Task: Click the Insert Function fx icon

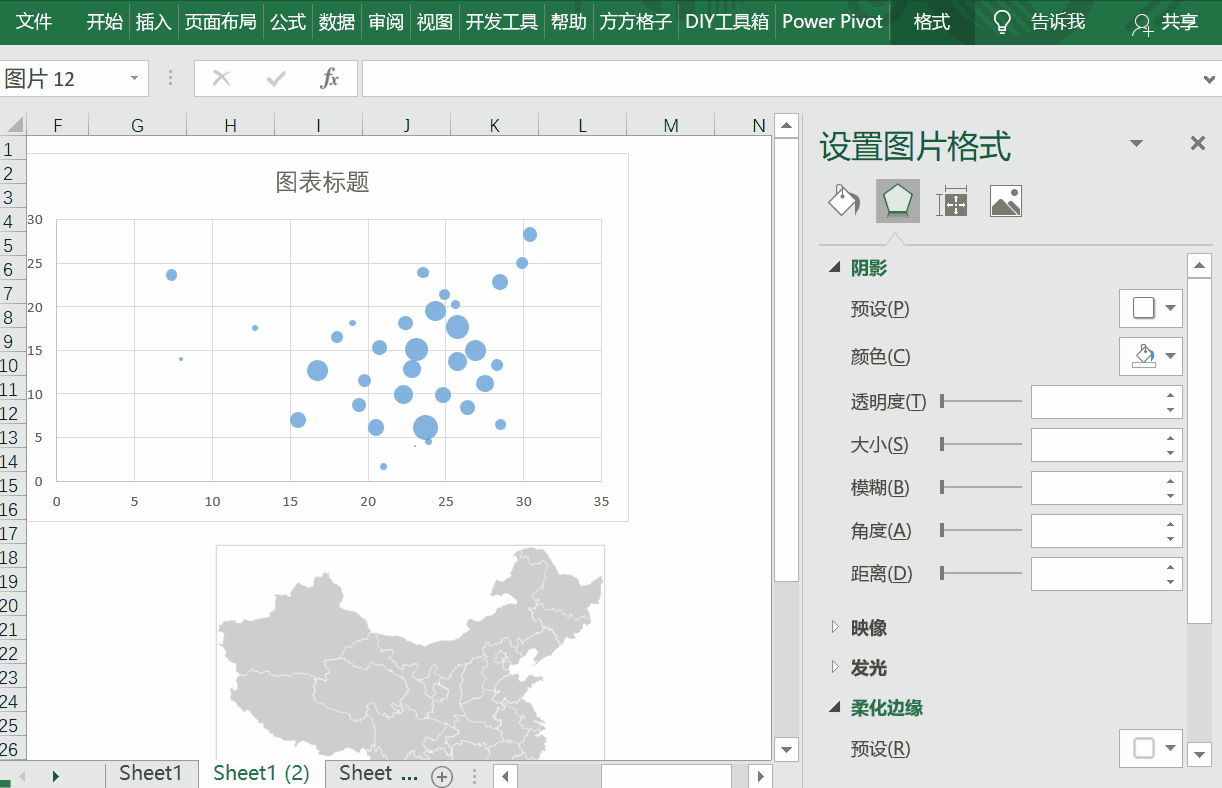Action: 330,78
